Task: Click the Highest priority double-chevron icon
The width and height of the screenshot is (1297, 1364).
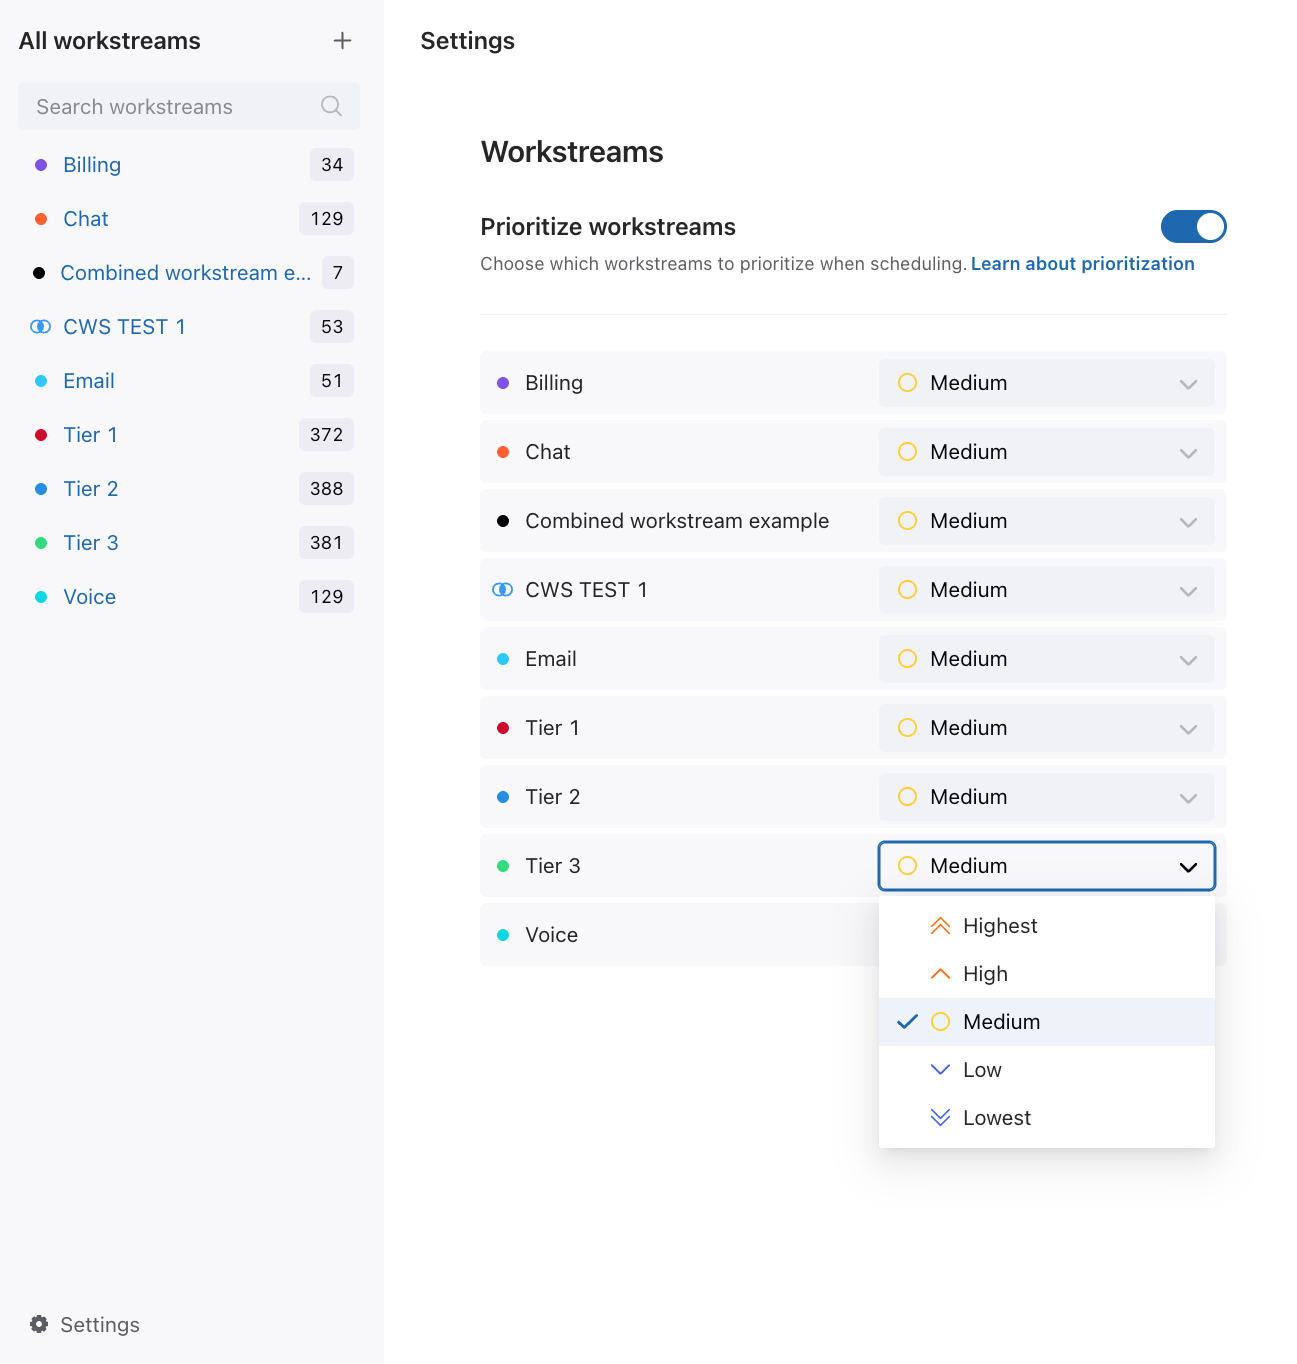Action: [940, 926]
